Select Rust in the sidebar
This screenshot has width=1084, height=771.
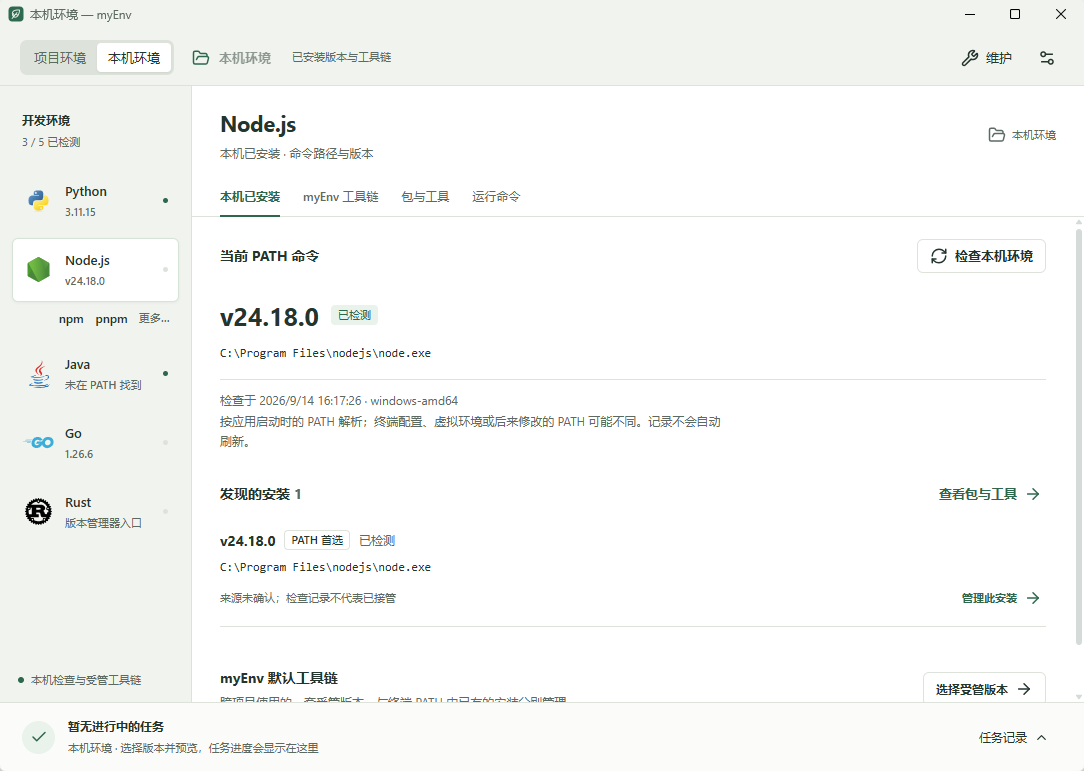(95, 512)
